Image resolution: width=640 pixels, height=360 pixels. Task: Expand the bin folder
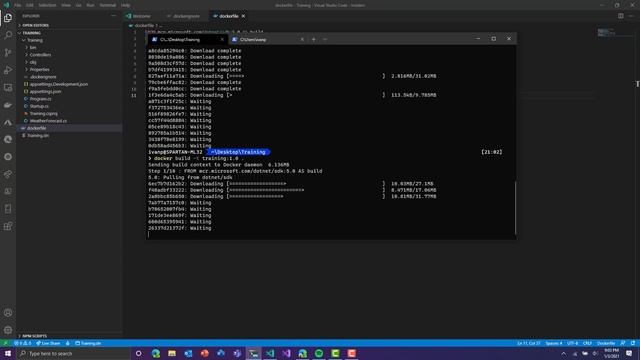click(x=69, y=48)
